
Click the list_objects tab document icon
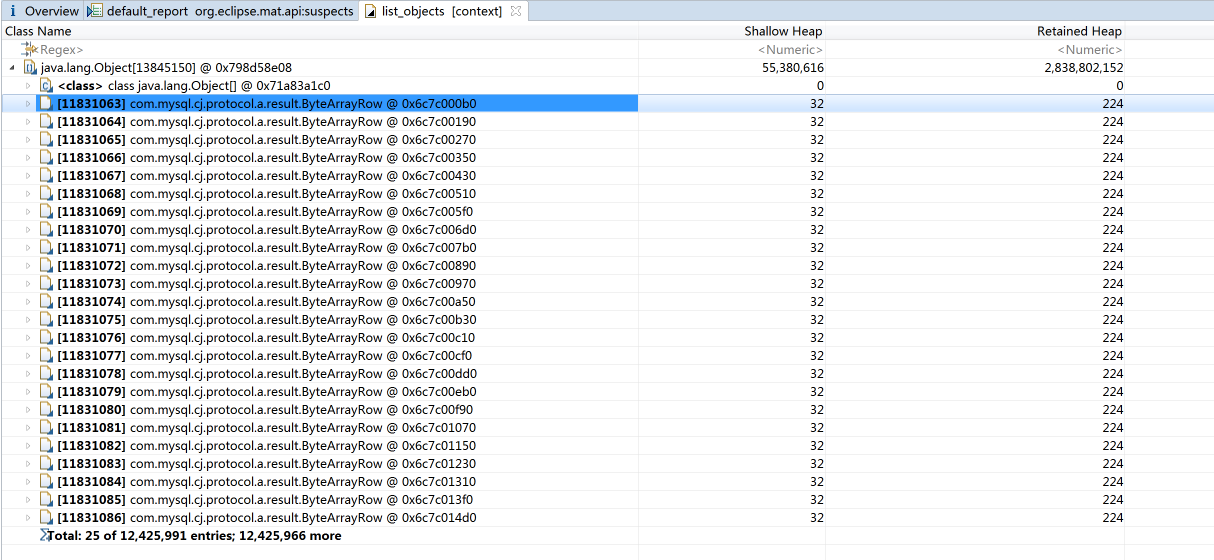click(x=370, y=11)
